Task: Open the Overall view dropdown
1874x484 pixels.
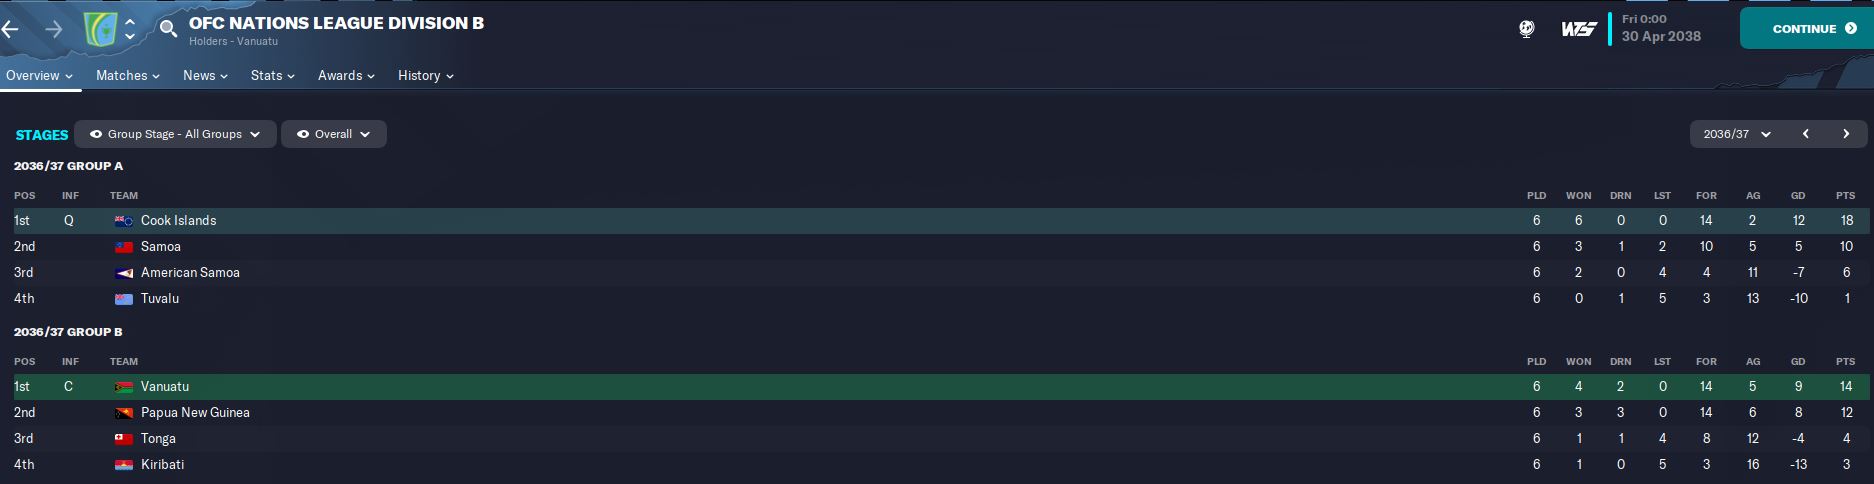Action: tap(334, 134)
